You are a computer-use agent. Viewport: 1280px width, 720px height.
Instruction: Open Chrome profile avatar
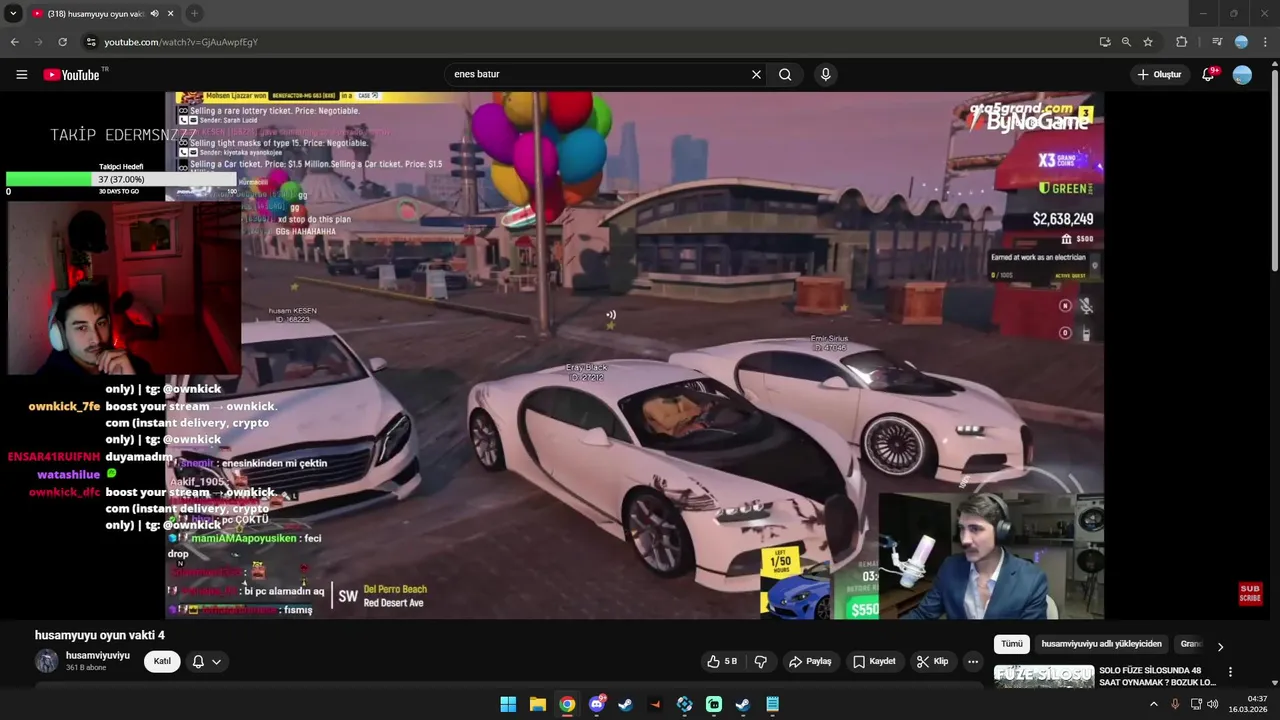pyautogui.click(x=1241, y=42)
